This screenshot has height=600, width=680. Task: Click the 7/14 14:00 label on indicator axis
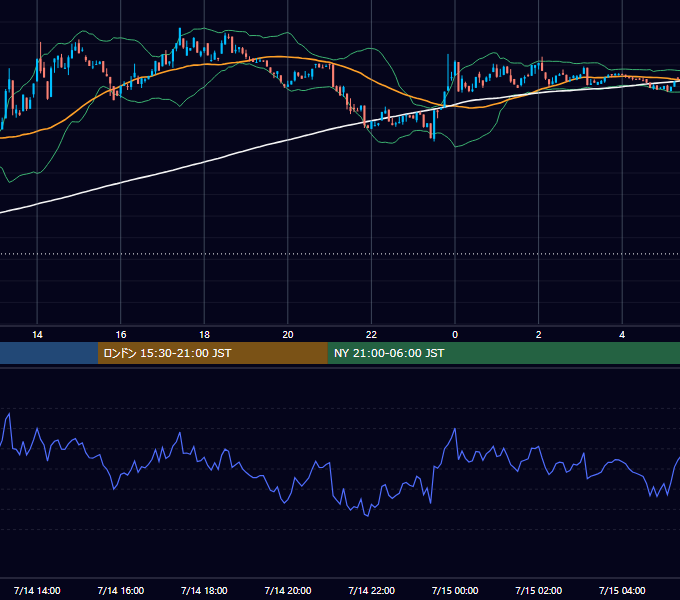(37, 590)
